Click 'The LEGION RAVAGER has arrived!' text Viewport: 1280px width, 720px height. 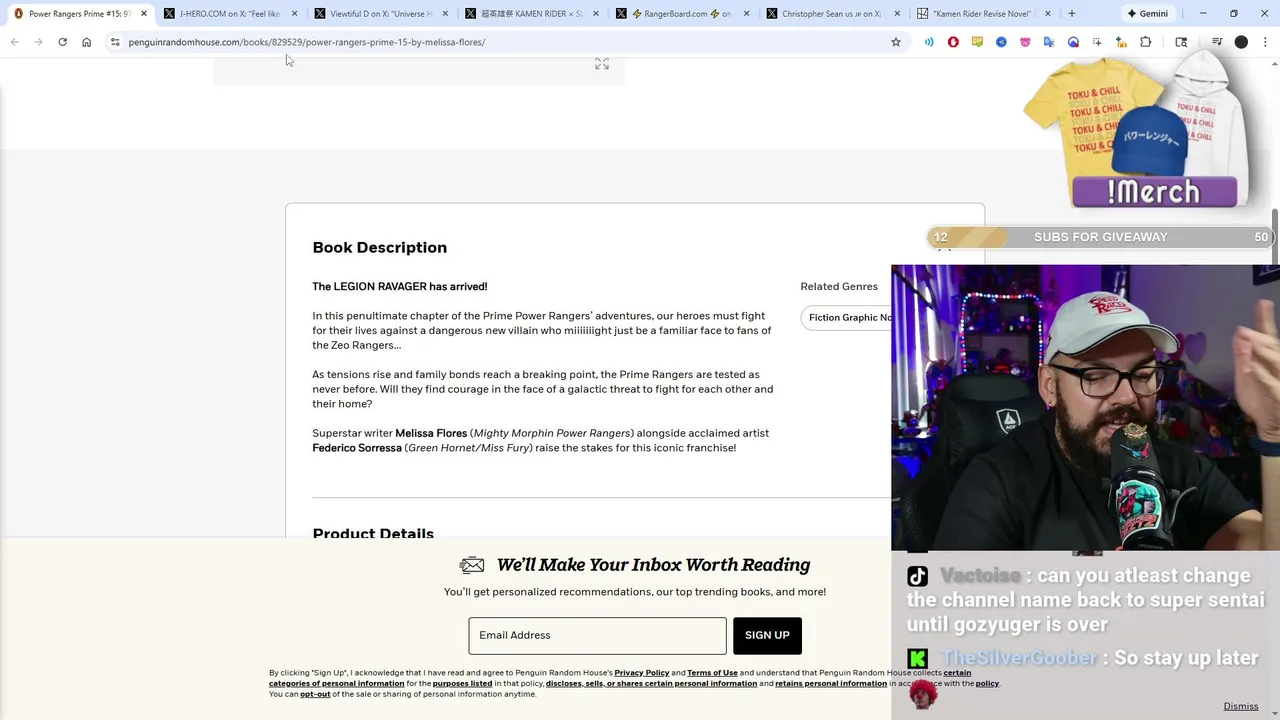point(400,287)
